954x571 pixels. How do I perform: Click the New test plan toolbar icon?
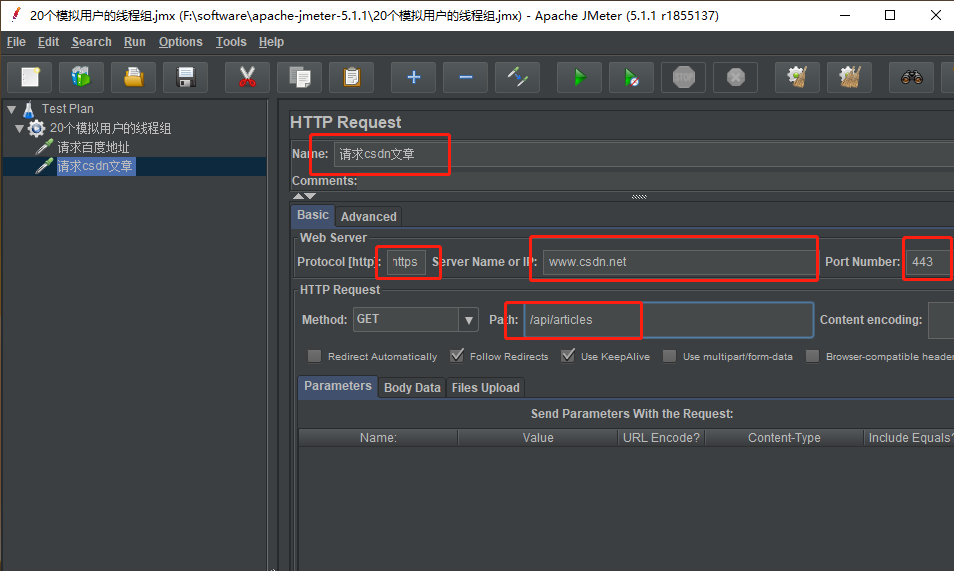pos(30,77)
